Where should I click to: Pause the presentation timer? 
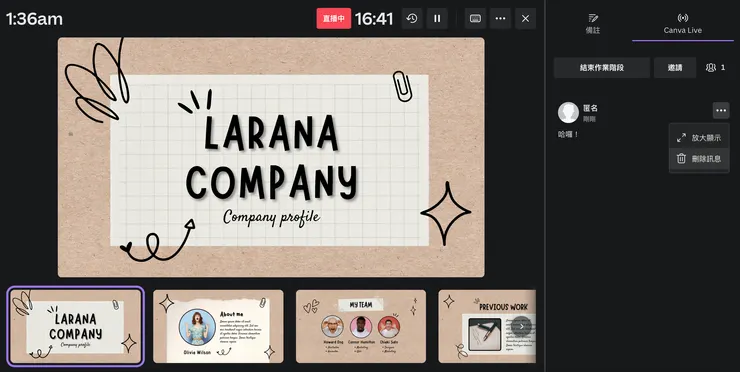437,18
